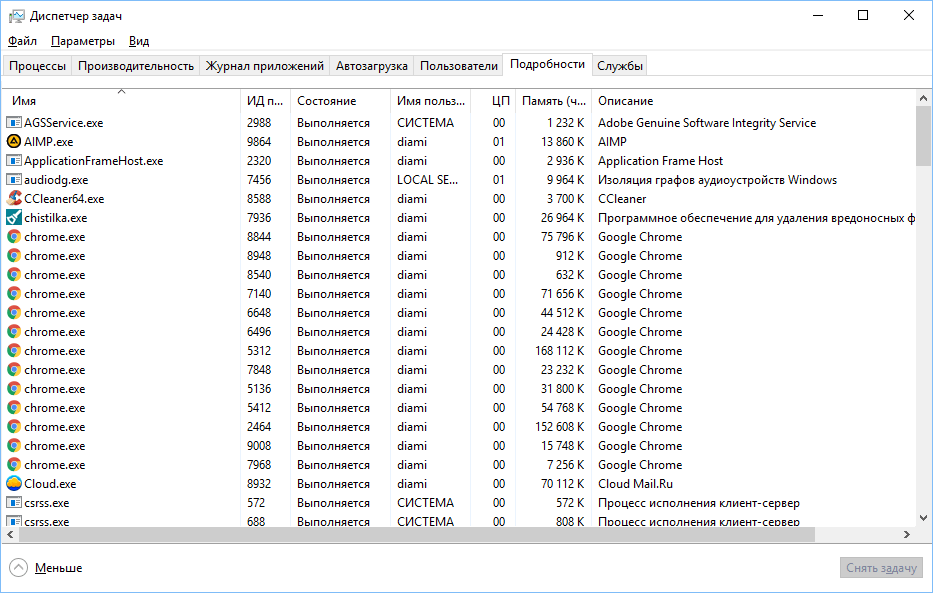The height and width of the screenshot is (593, 933).
Task: Collapse view with the Меньше chevron
Action: tap(19, 568)
